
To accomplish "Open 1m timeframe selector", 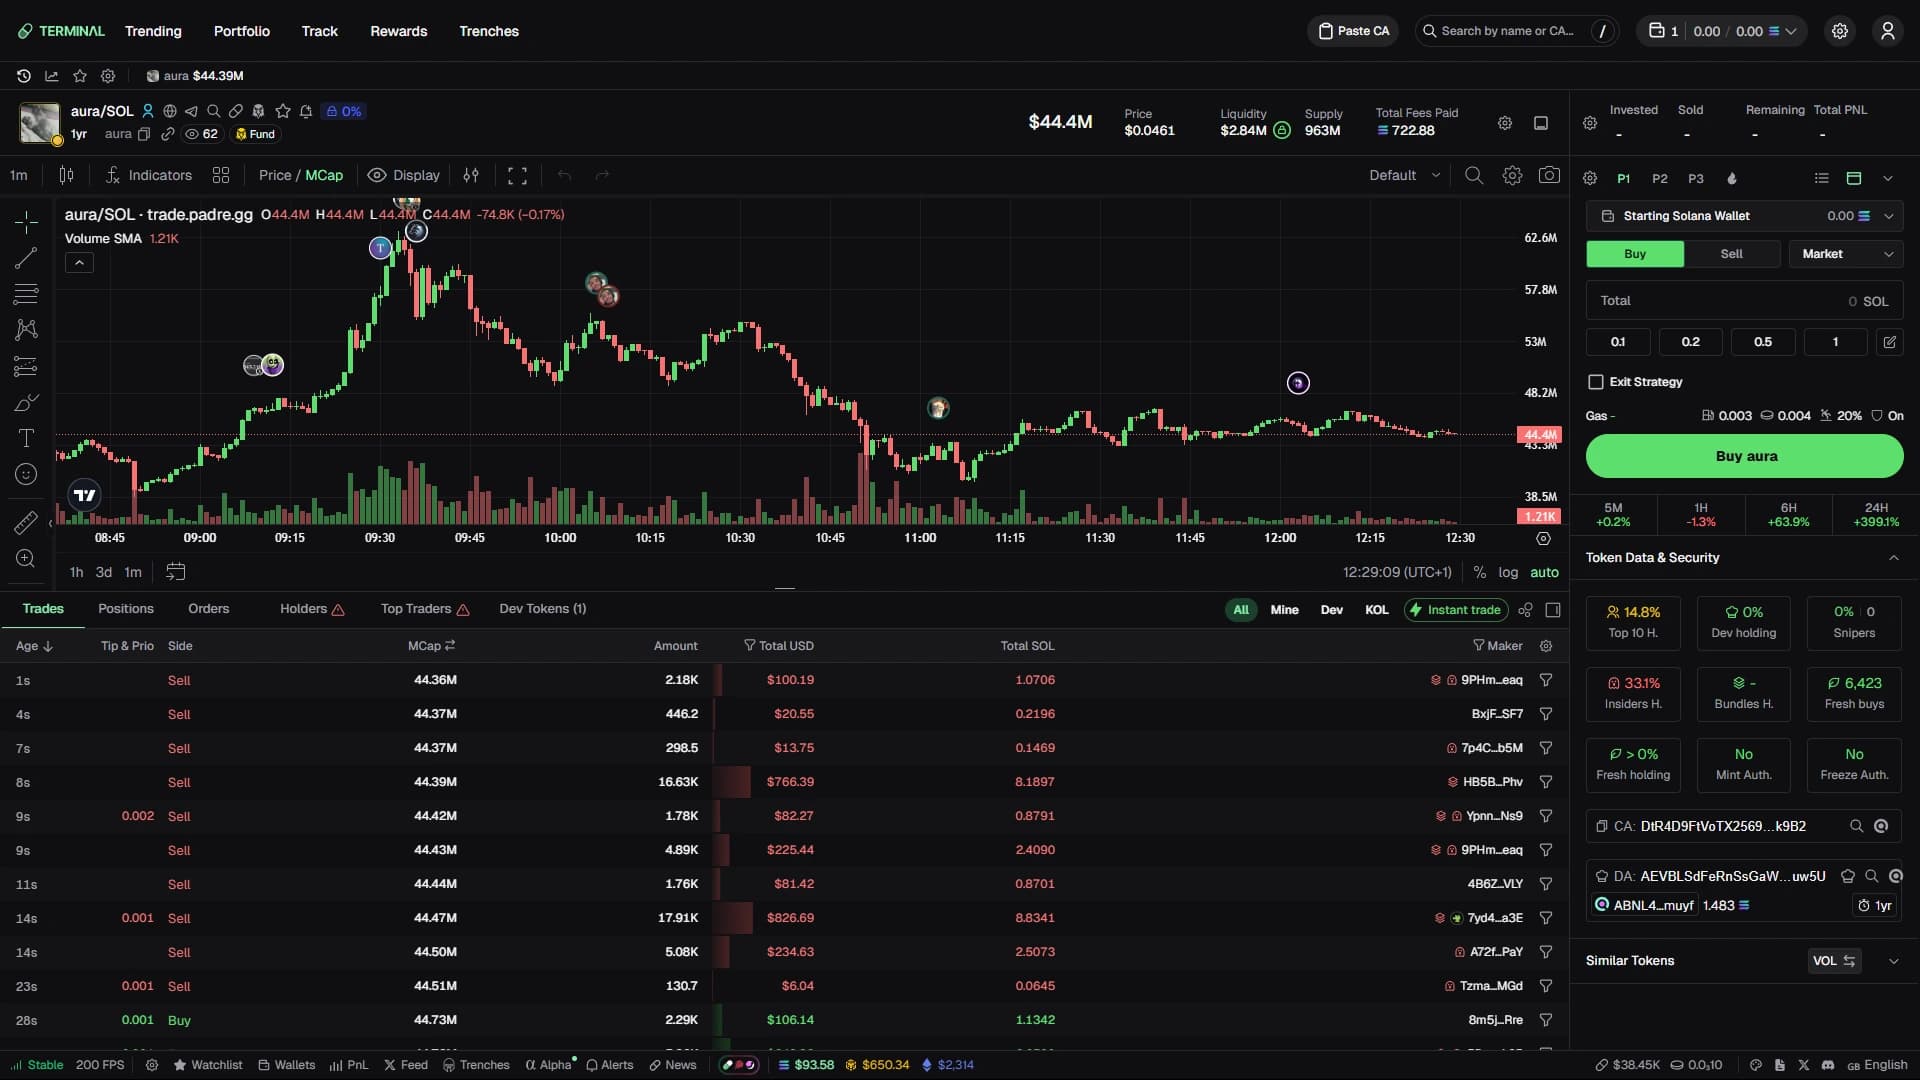I will [x=19, y=175].
